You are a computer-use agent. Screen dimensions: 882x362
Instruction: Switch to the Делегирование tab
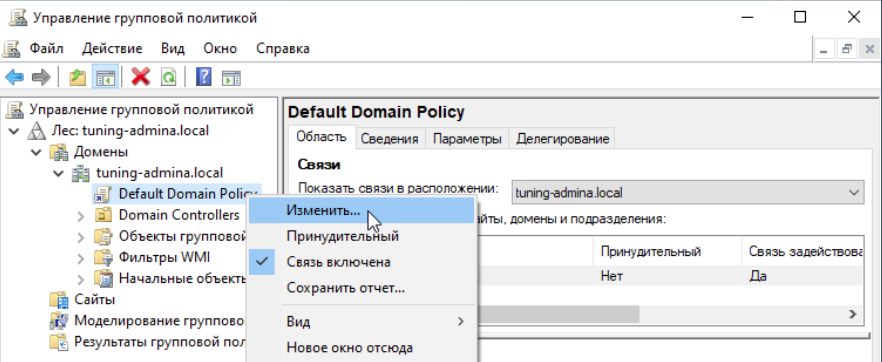(x=562, y=139)
